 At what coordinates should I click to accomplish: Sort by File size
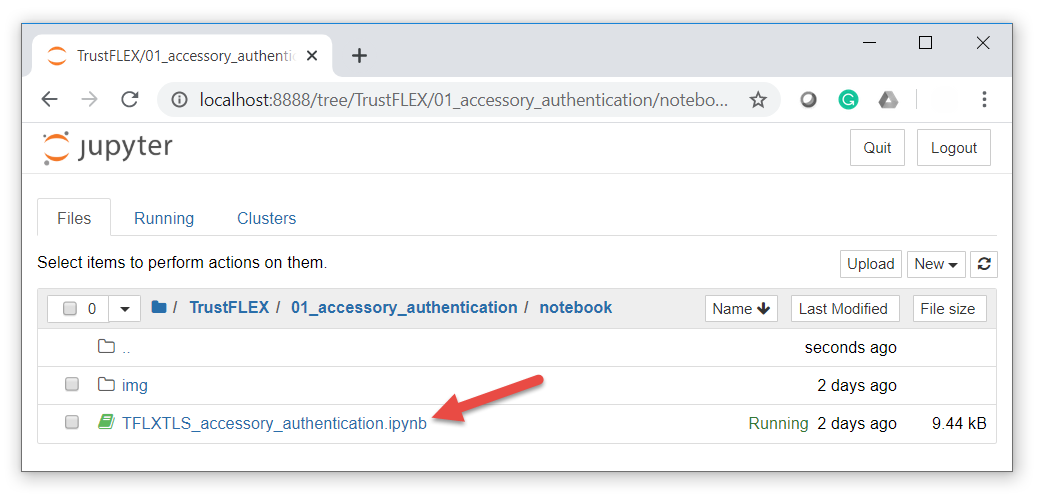[949, 309]
